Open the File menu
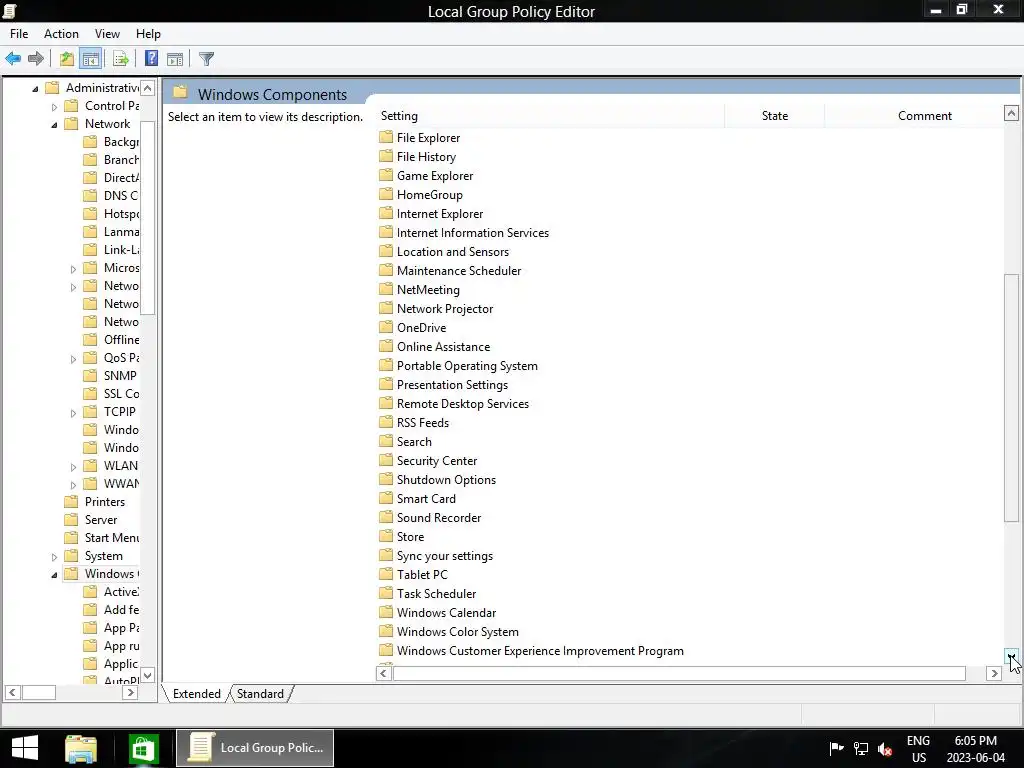The width and height of the screenshot is (1024, 768). click(x=19, y=33)
